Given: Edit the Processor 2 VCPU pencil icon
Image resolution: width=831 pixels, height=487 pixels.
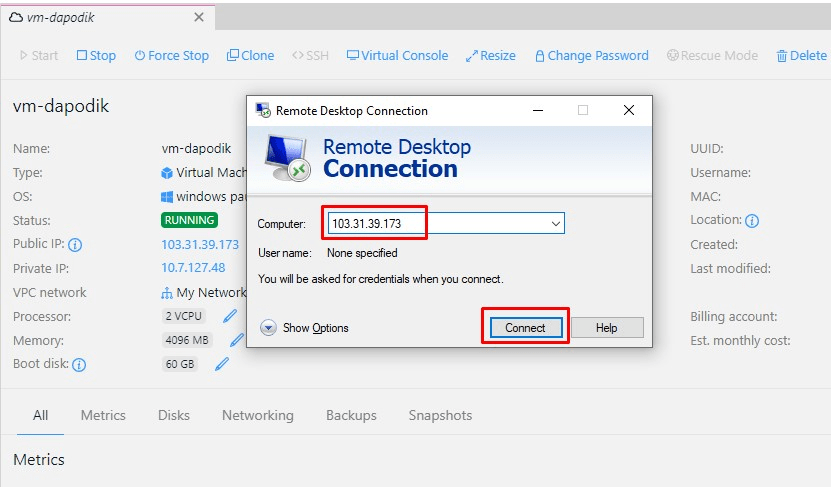Looking at the screenshot, I should tap(229, 316).
